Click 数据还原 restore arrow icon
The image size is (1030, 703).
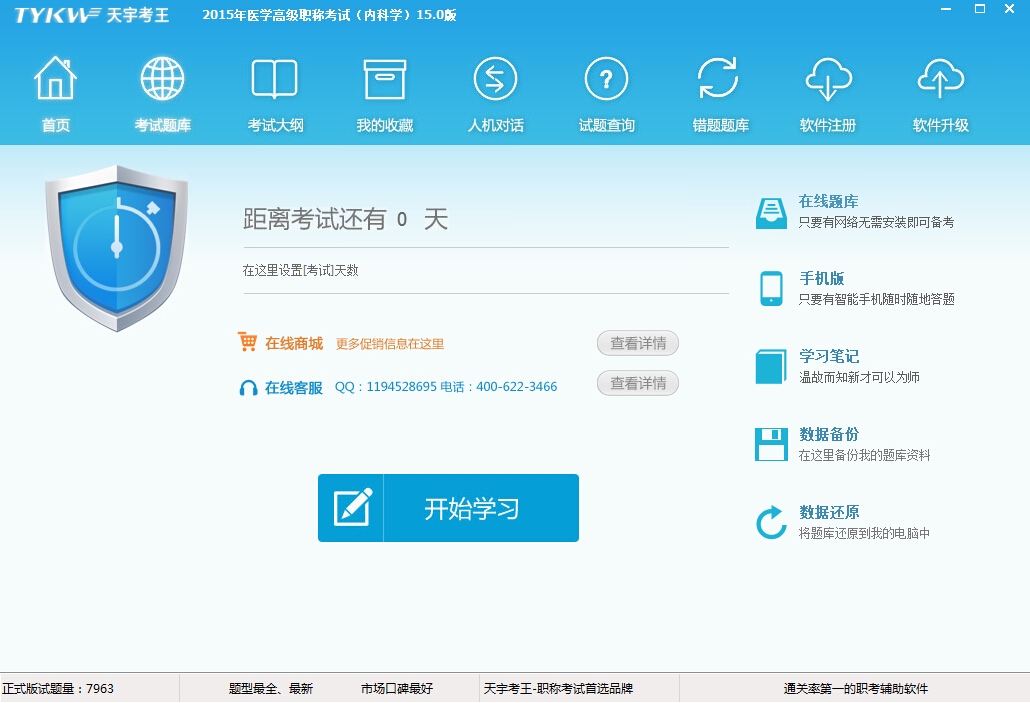(771, 522)
